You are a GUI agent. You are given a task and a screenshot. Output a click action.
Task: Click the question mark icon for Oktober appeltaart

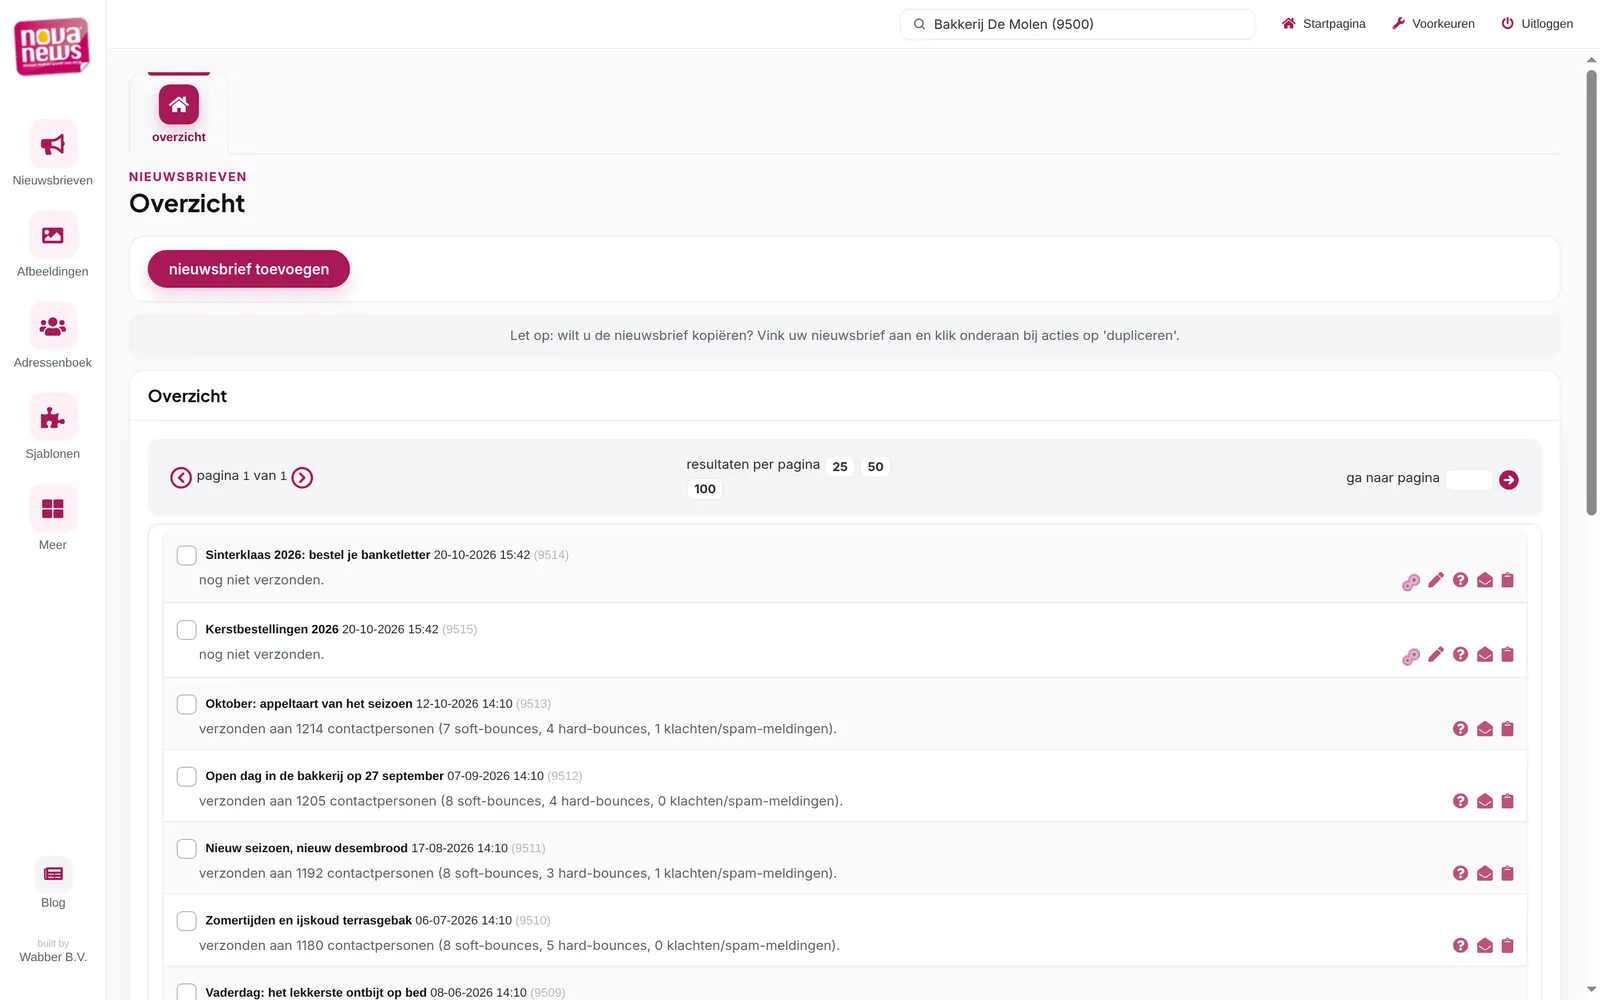tap(1460, 729)
